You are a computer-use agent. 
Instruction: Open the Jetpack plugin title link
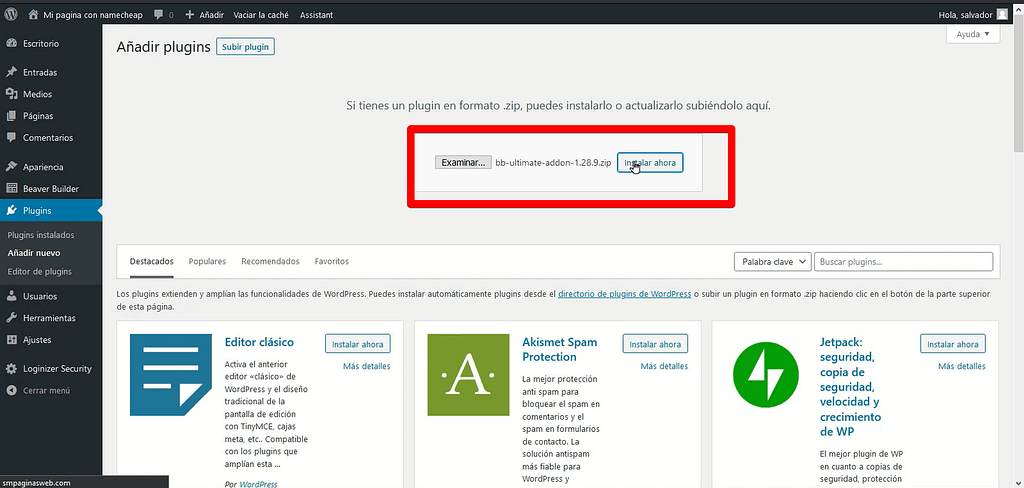850,387
